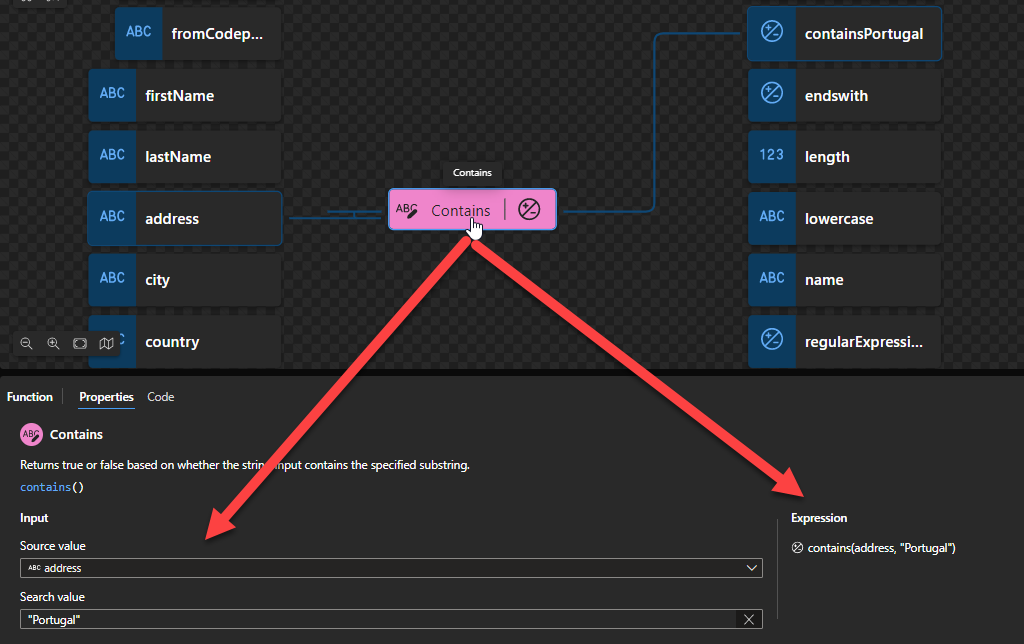The height and width of the screenshot is (644, 1024).
Task: Click the boolean icon beside endswith
Action: [771, 95]
